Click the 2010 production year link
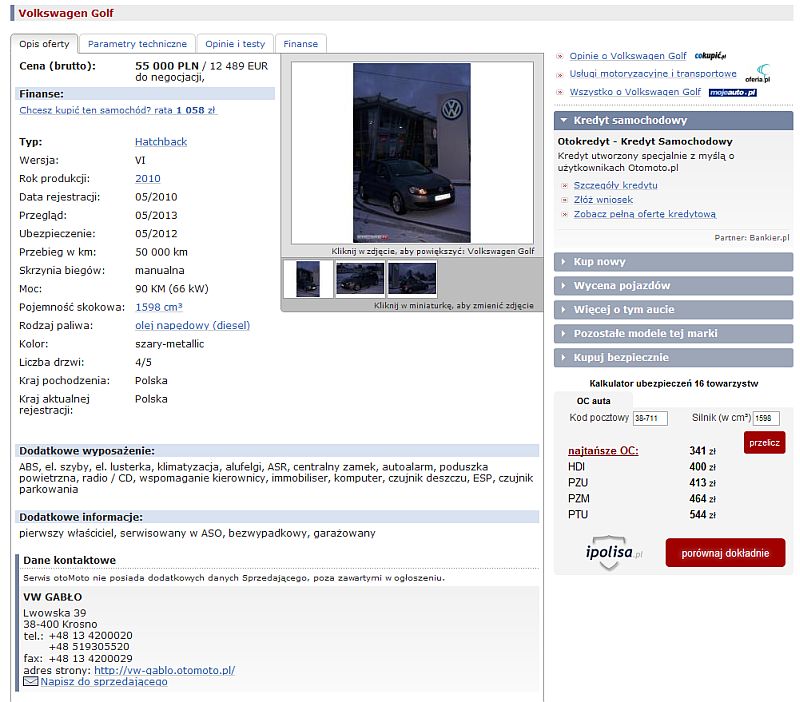This screenshot has height=702, width=800. [x=147, y=179]
